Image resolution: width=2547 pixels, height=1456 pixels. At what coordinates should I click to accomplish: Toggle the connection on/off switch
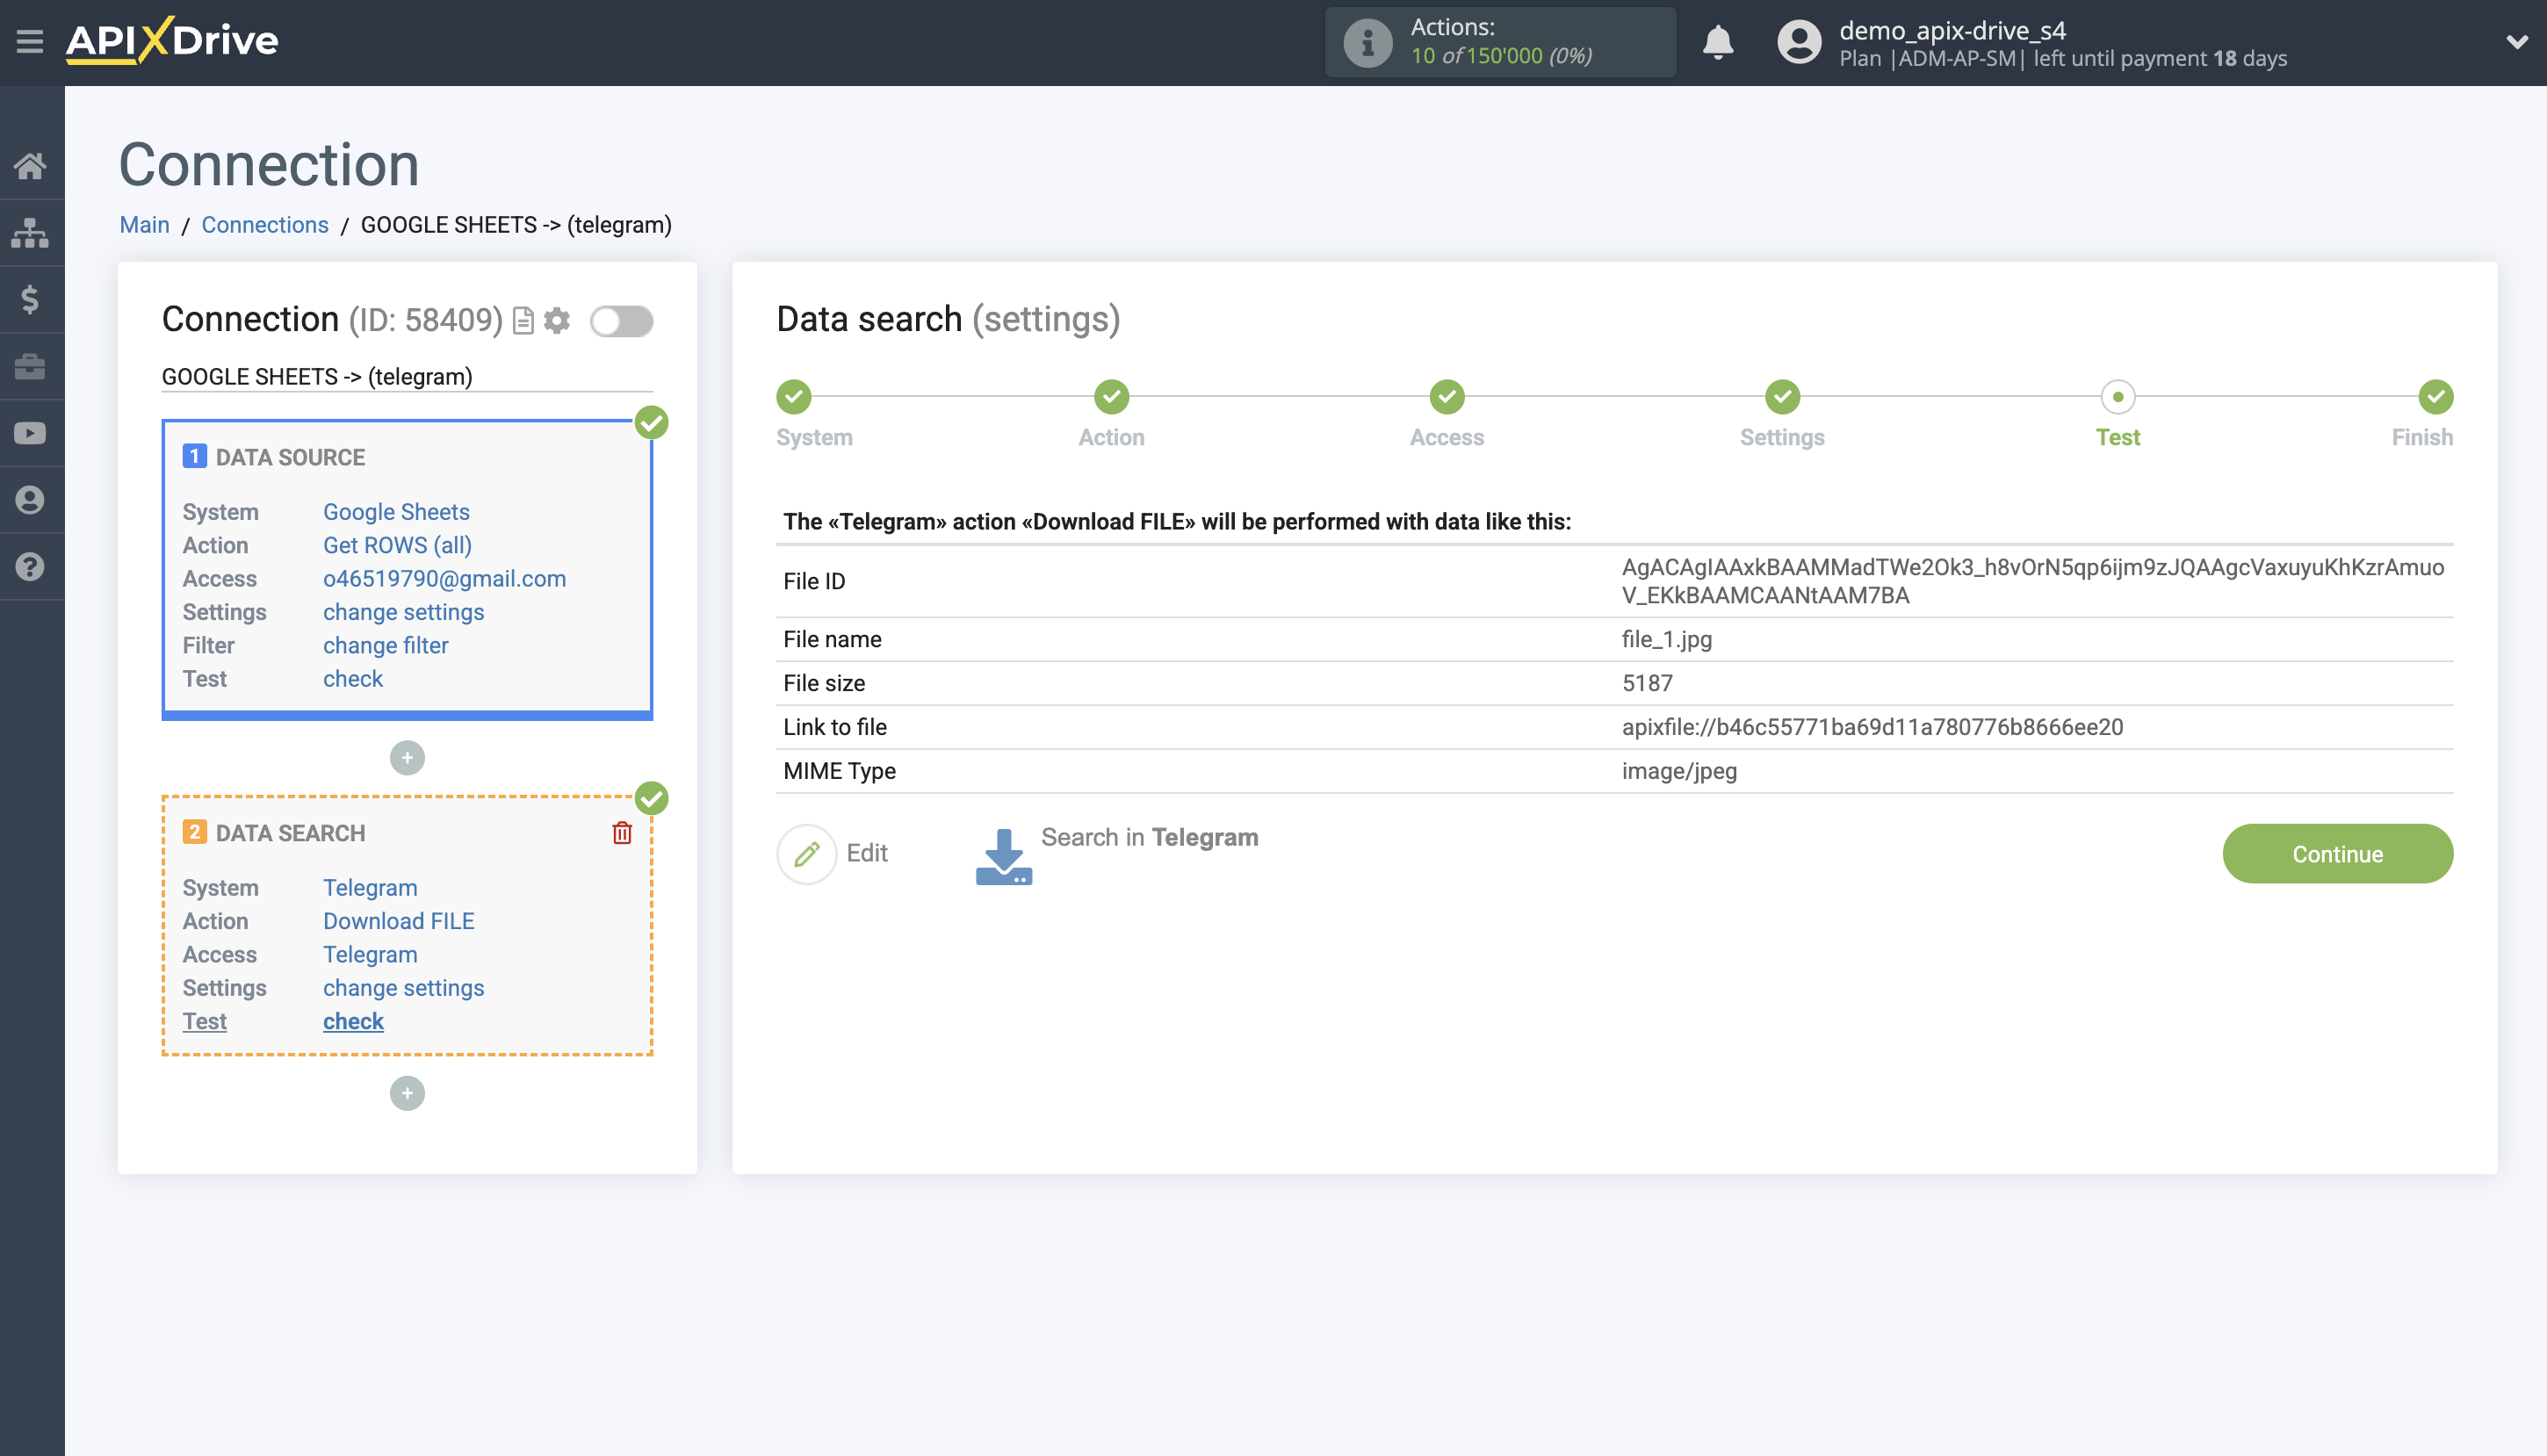pyautogui.click(x=621, y=321)
